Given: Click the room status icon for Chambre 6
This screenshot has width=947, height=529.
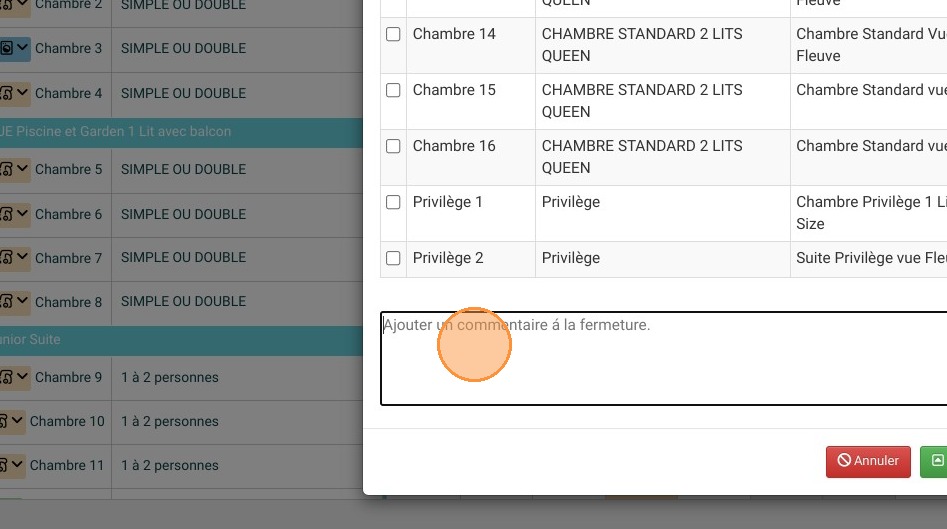Looking at the screenshot, I should [6, 214].
